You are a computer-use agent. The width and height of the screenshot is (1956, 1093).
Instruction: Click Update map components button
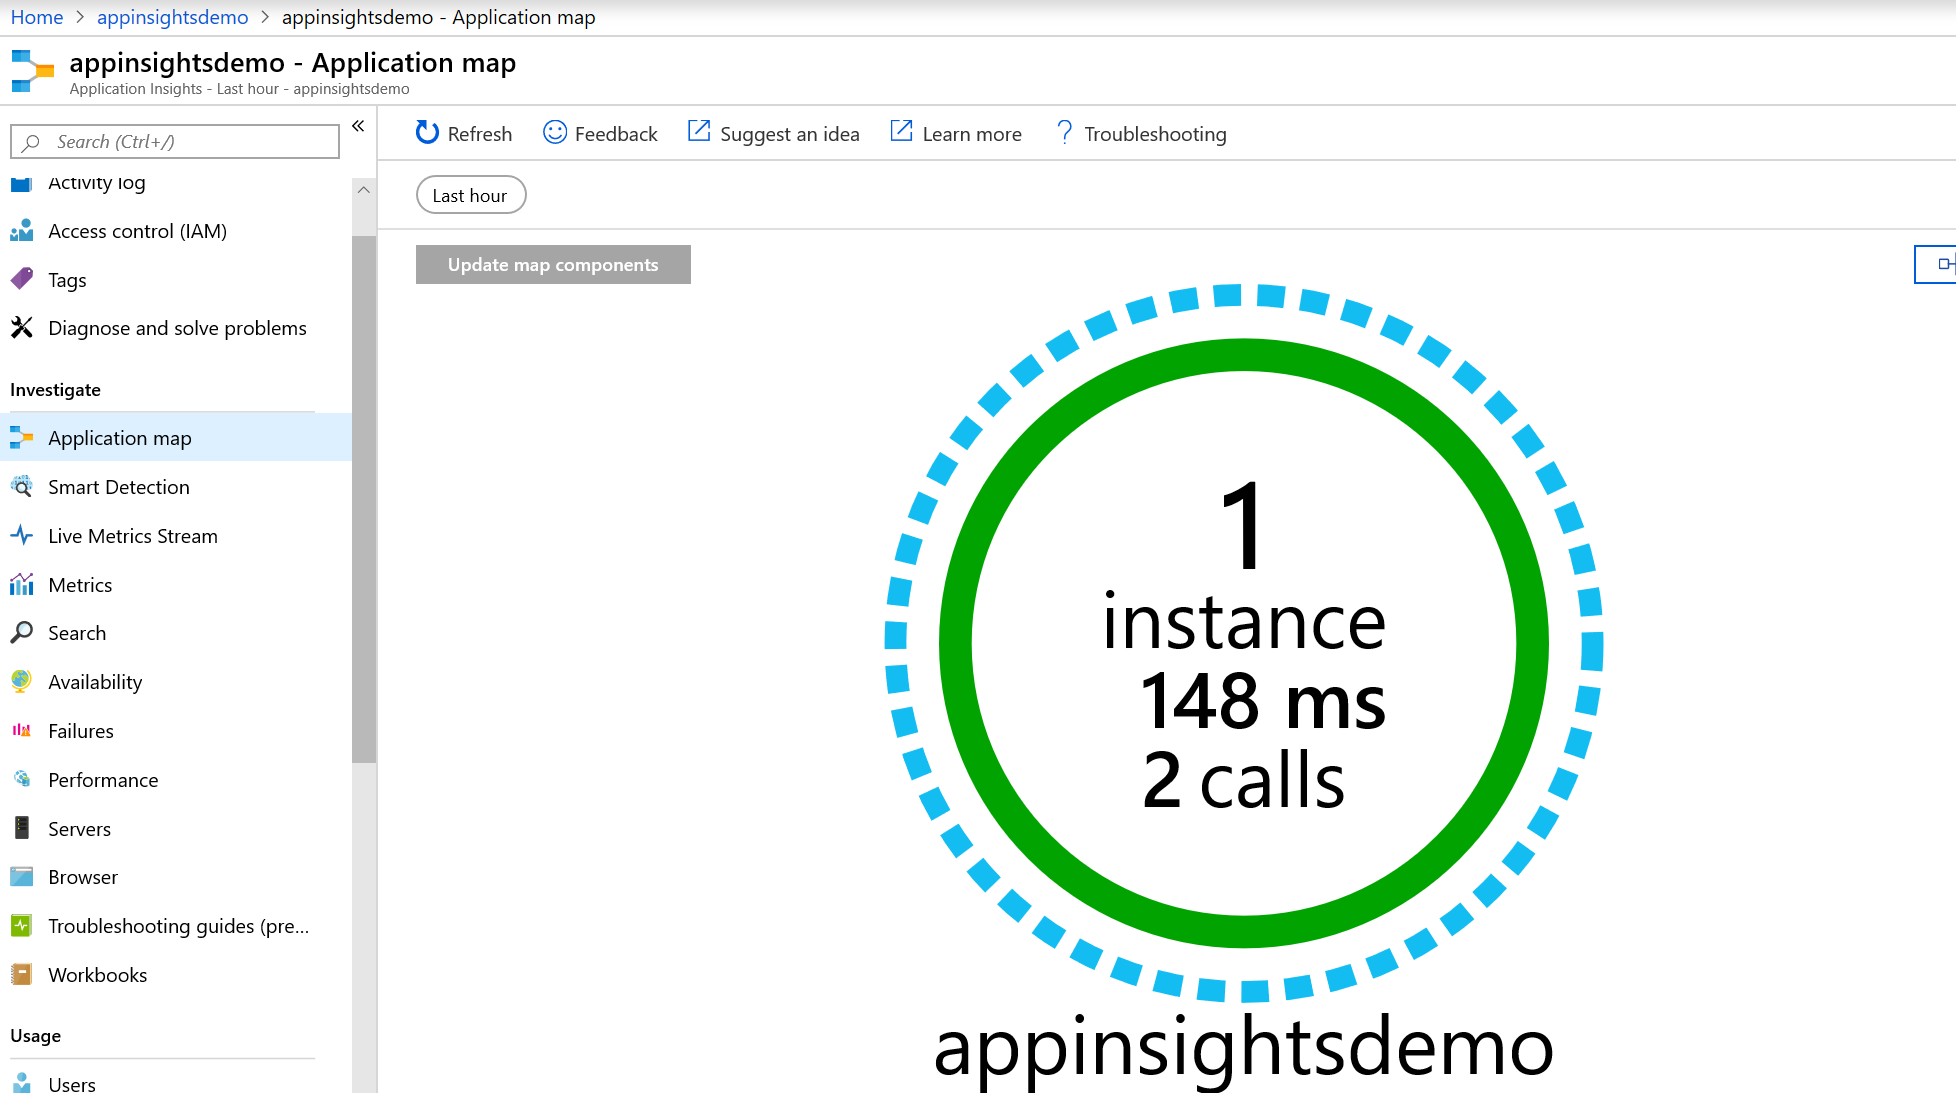tap(553, 264)
